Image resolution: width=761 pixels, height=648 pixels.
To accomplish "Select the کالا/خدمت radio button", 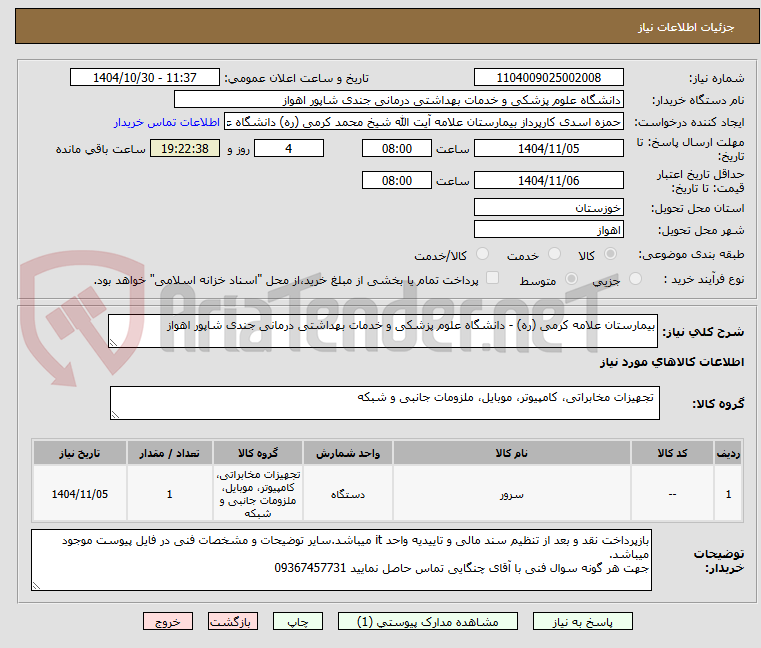I will tap(482, 254).
